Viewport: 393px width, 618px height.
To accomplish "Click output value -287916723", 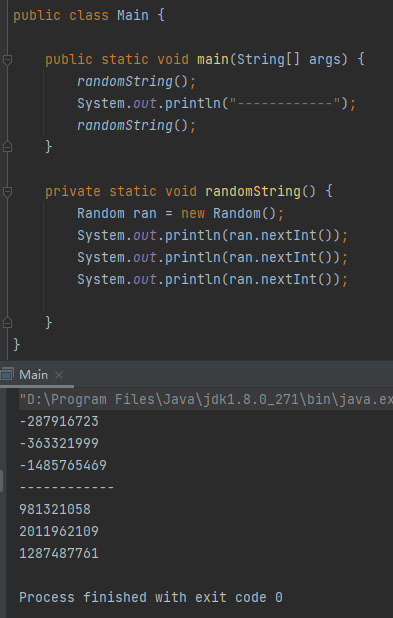I will (59, 422).
